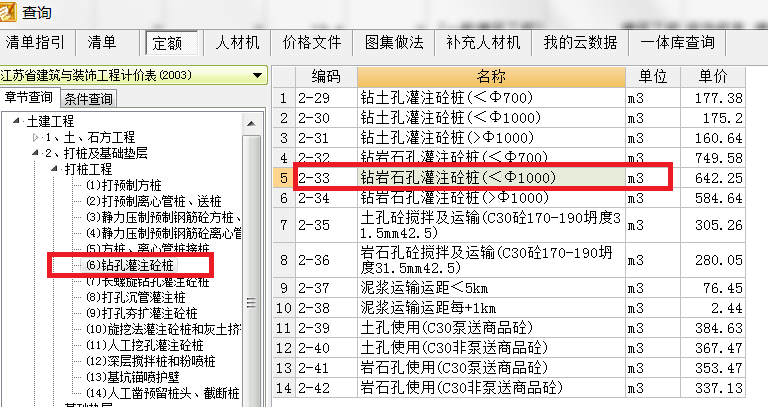The width and height of the screenshot is (768, 407).
Task: Select (6)钻孔灌注砼桩 tree item
Action: point(130,265)
